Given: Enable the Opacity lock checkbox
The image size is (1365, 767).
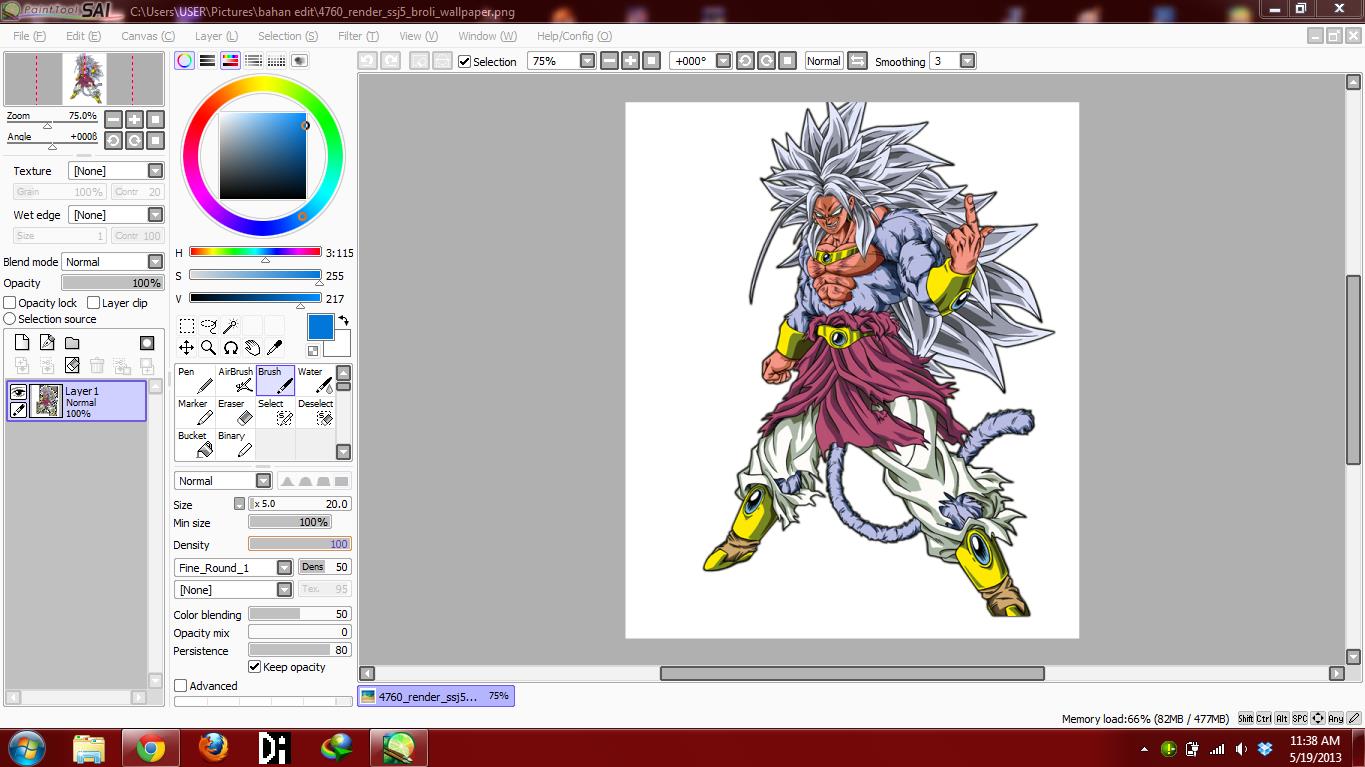Looking at the screenshot, I should pos(10,303).
